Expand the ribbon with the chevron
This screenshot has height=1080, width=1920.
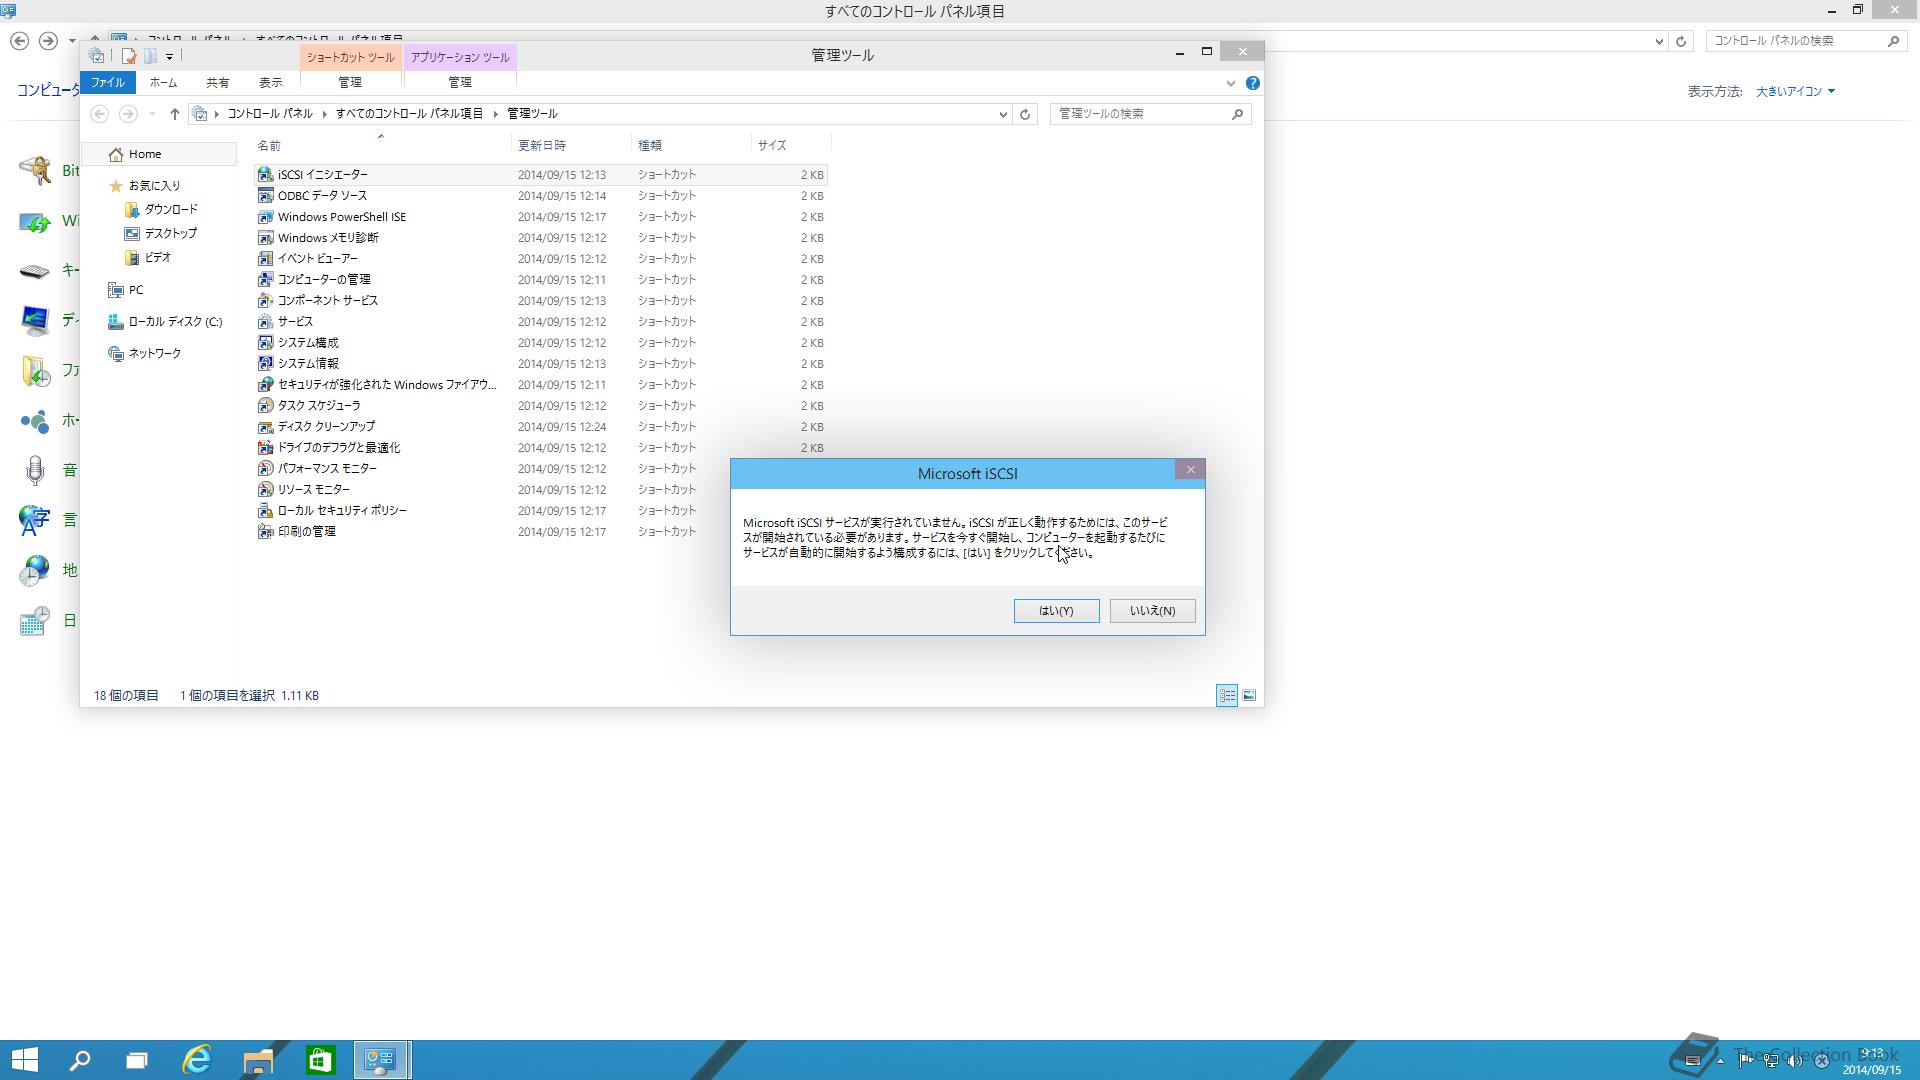coord(1230,83)
